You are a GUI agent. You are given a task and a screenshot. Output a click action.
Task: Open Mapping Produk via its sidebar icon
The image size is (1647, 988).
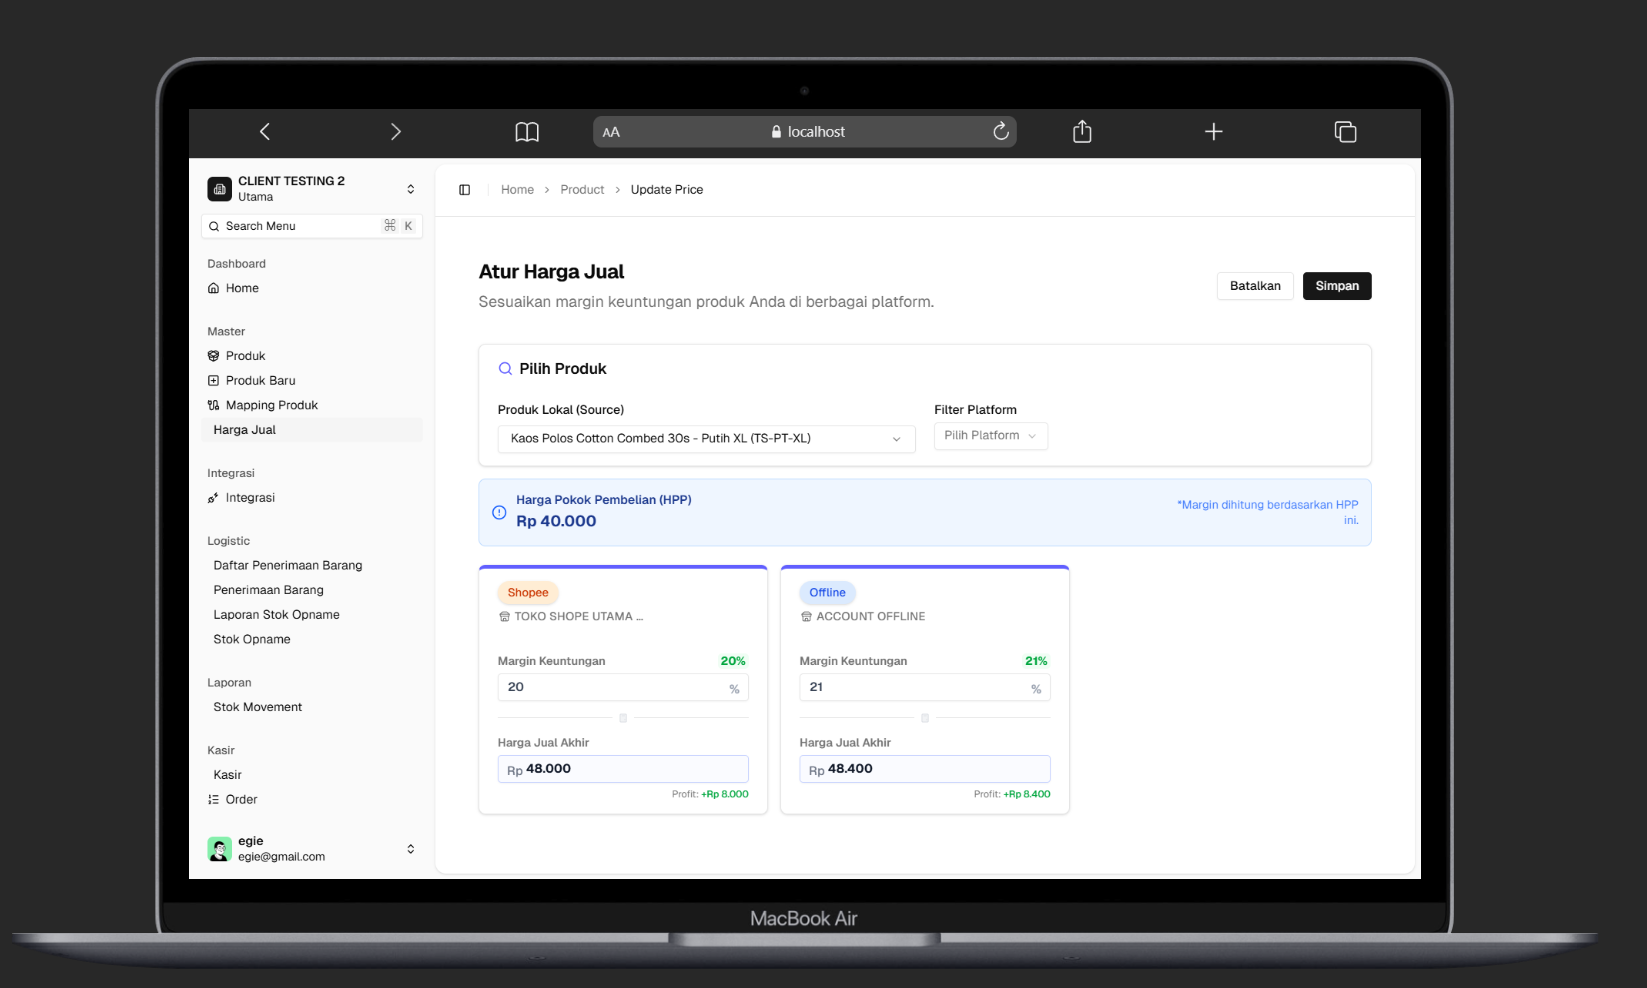pos(214,405)
